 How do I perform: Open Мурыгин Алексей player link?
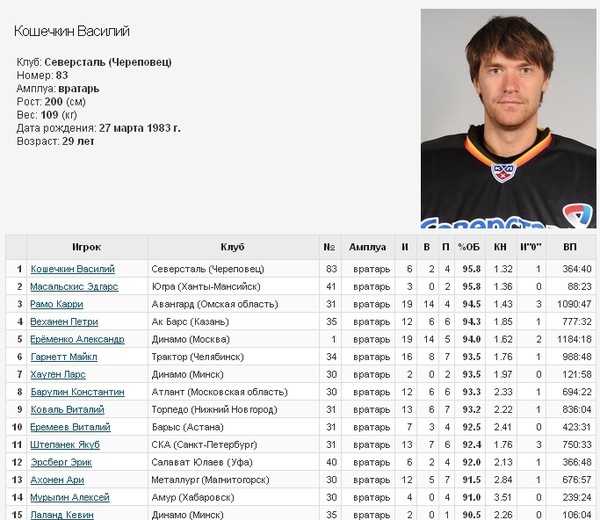coord(70,497)
